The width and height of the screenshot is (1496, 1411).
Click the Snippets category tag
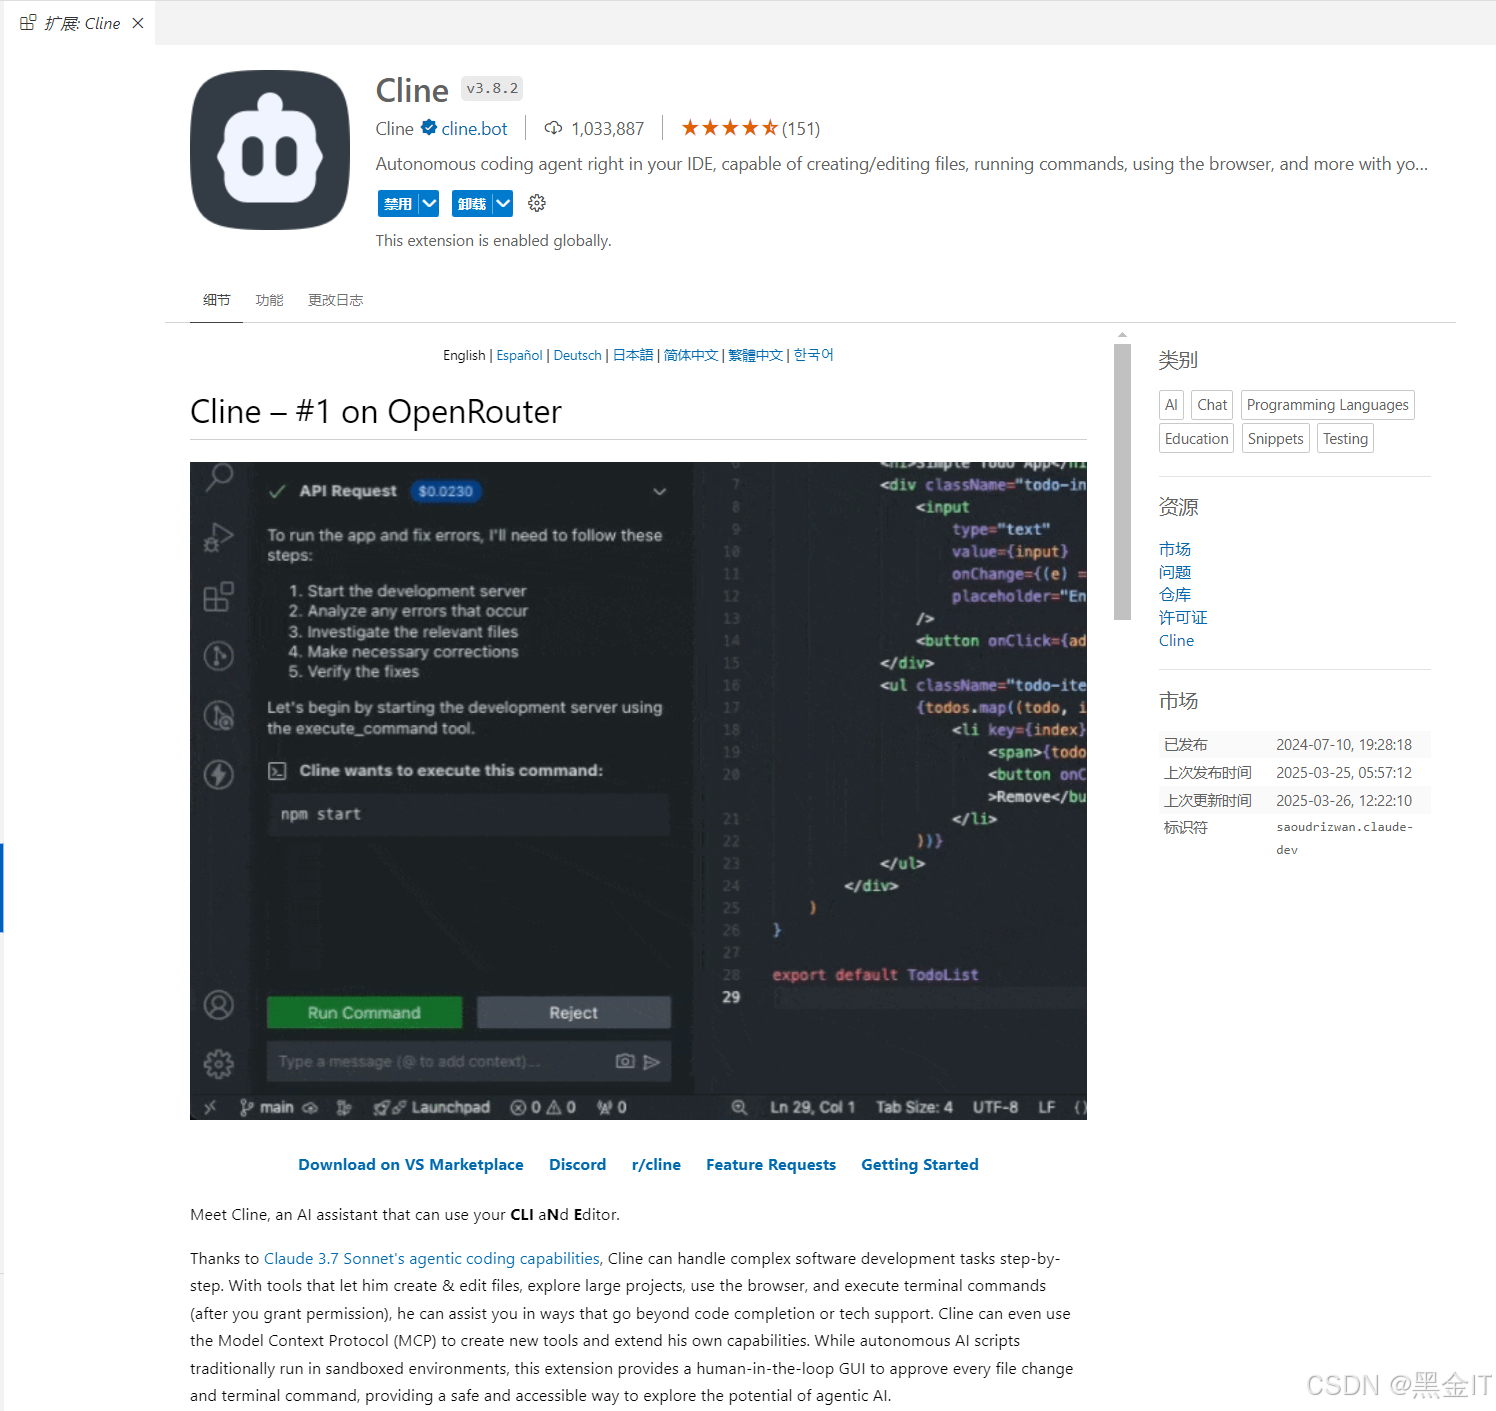[1275, 438]
